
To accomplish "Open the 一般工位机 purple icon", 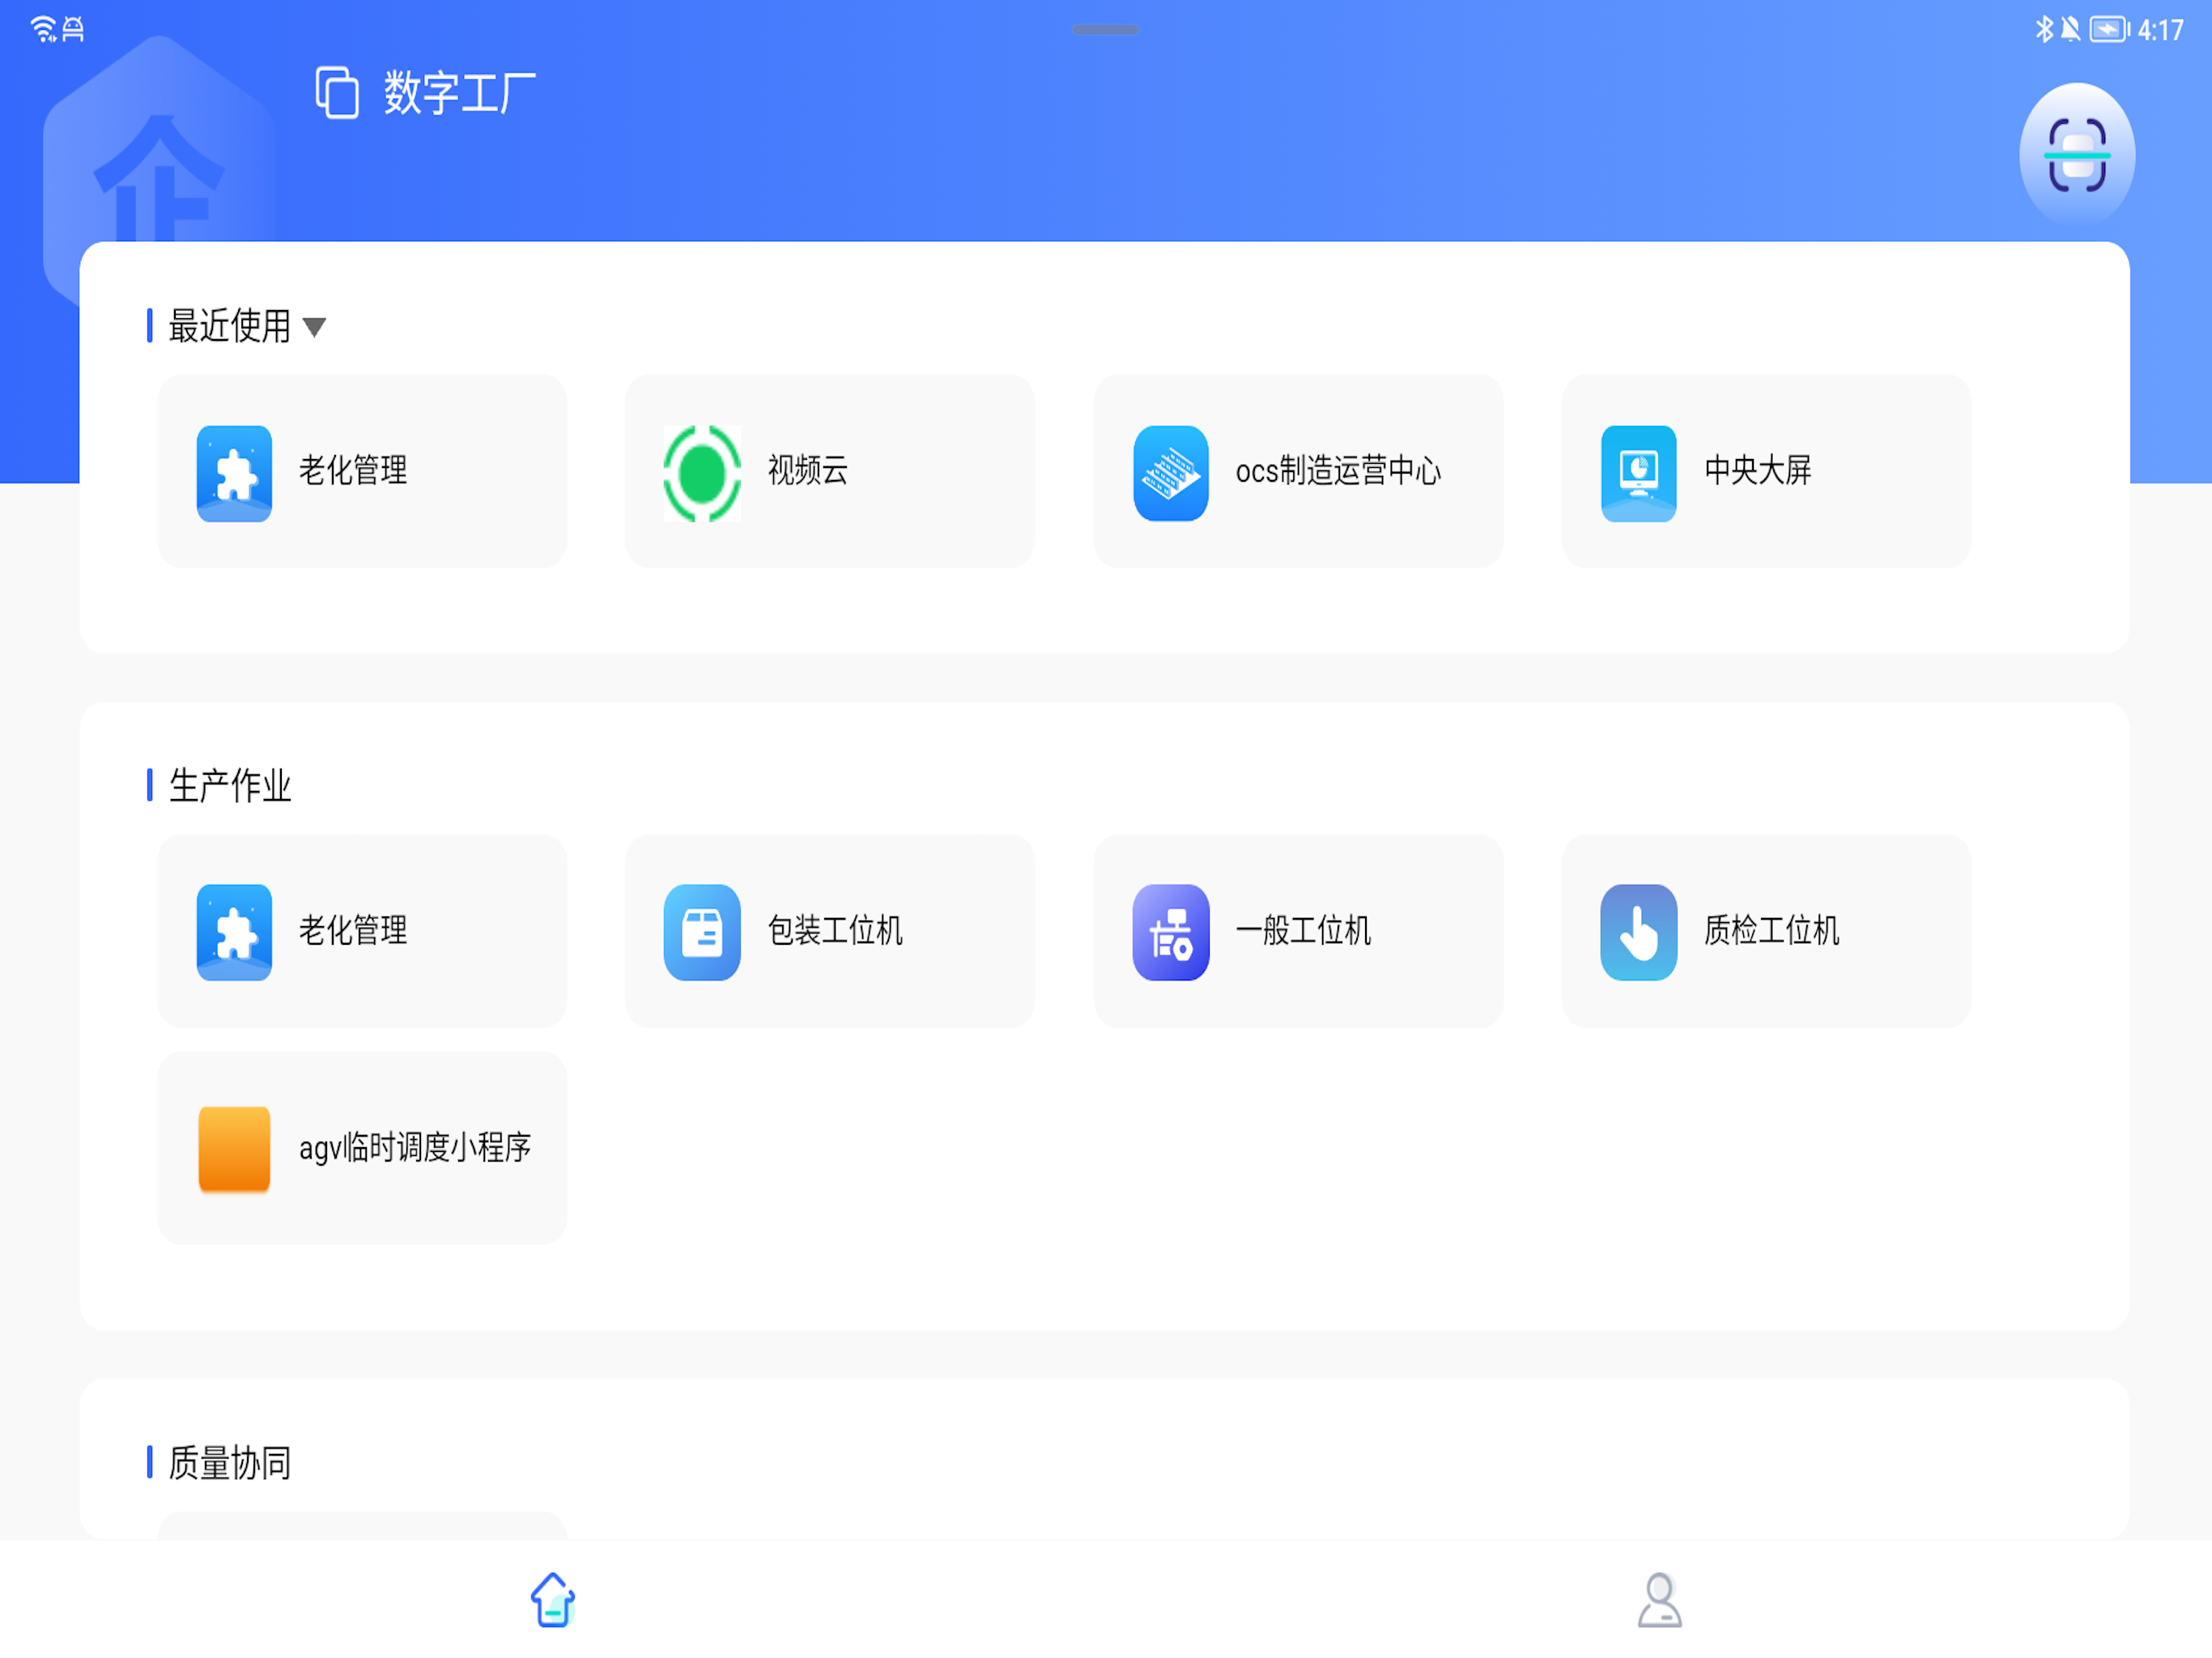I will pyautogui.click(x=1170, y=932).
